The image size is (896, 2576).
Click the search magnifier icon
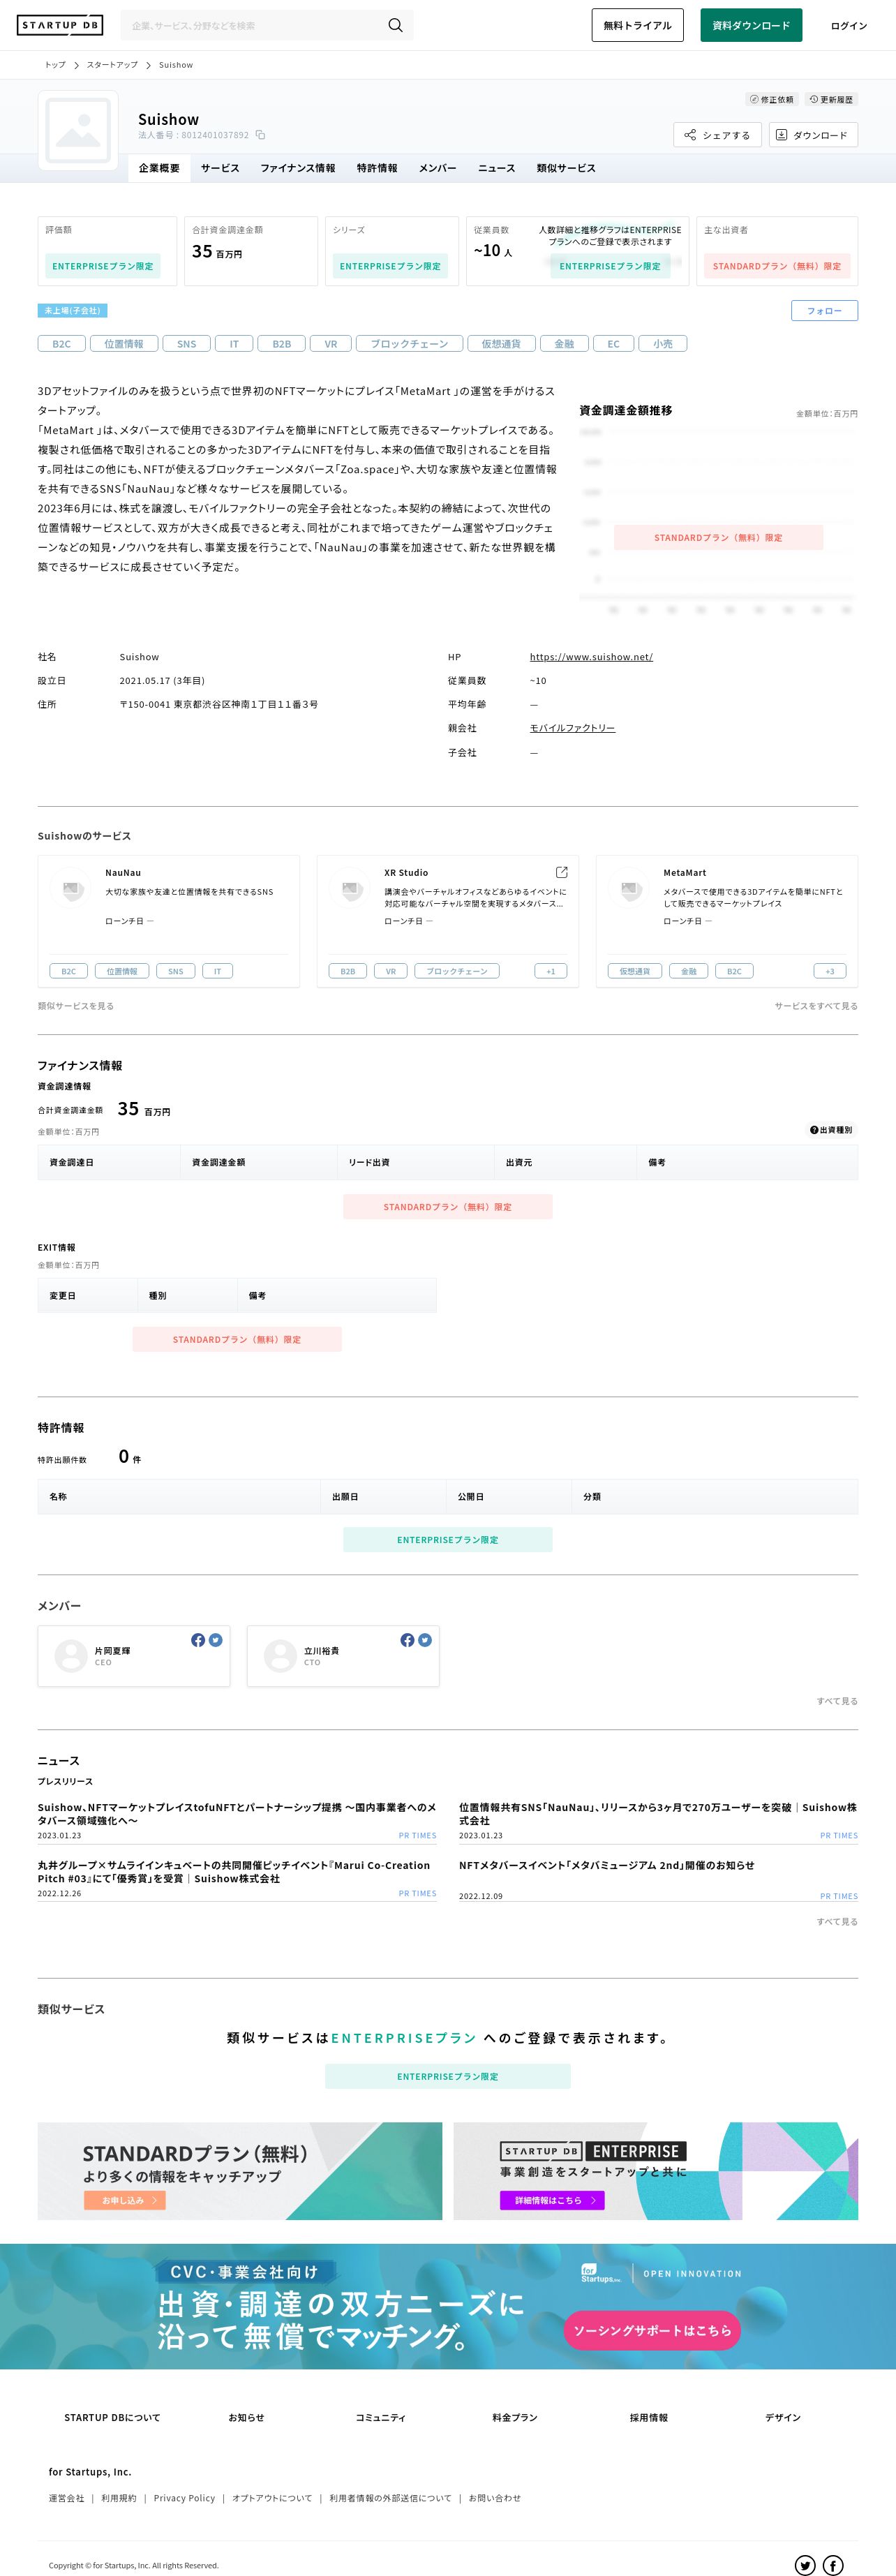395,25
